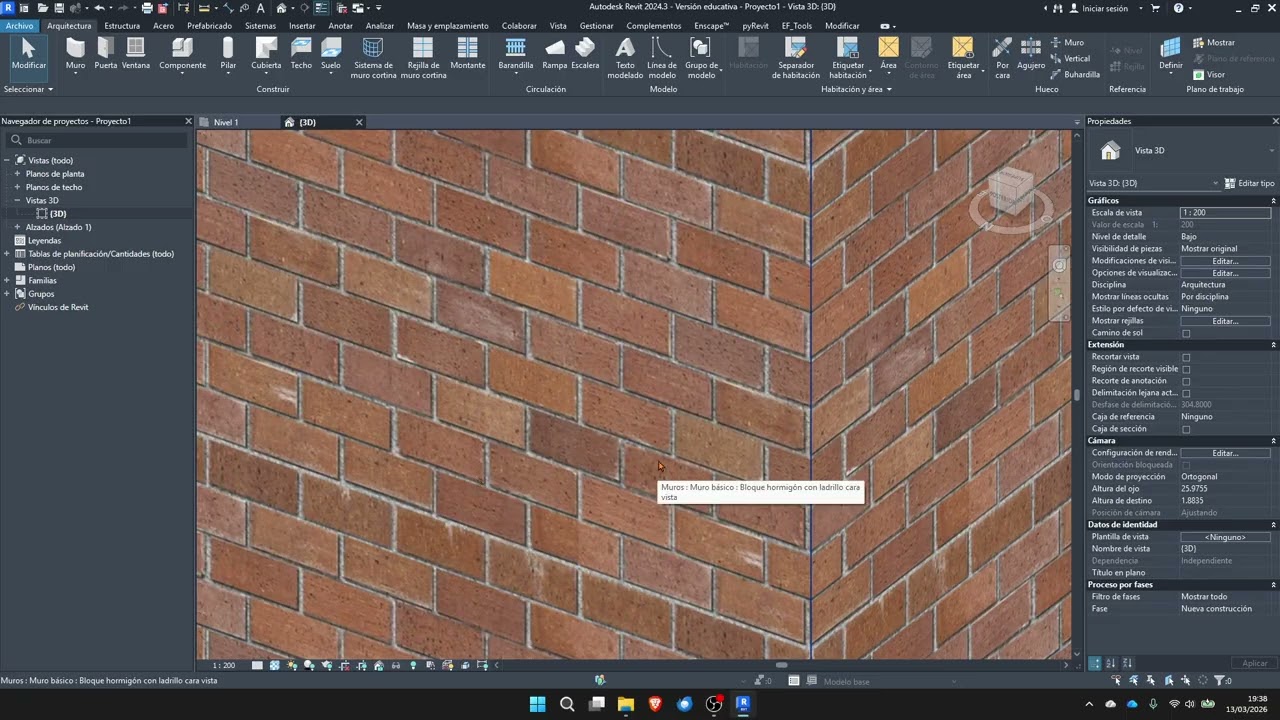Select the Barandilla railing tool

coord(516,54)
